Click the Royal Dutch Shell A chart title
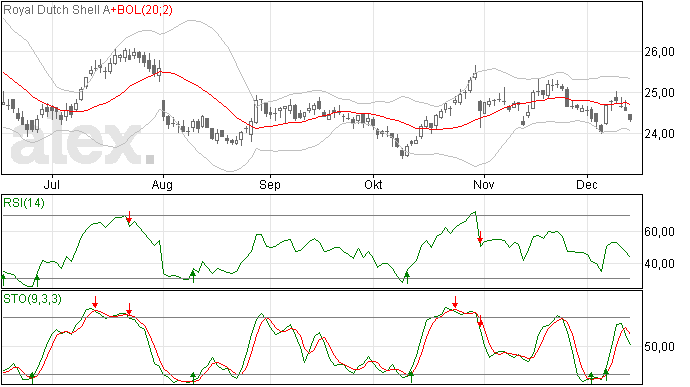This screenshot has width=690, height=387. [56, 10]
